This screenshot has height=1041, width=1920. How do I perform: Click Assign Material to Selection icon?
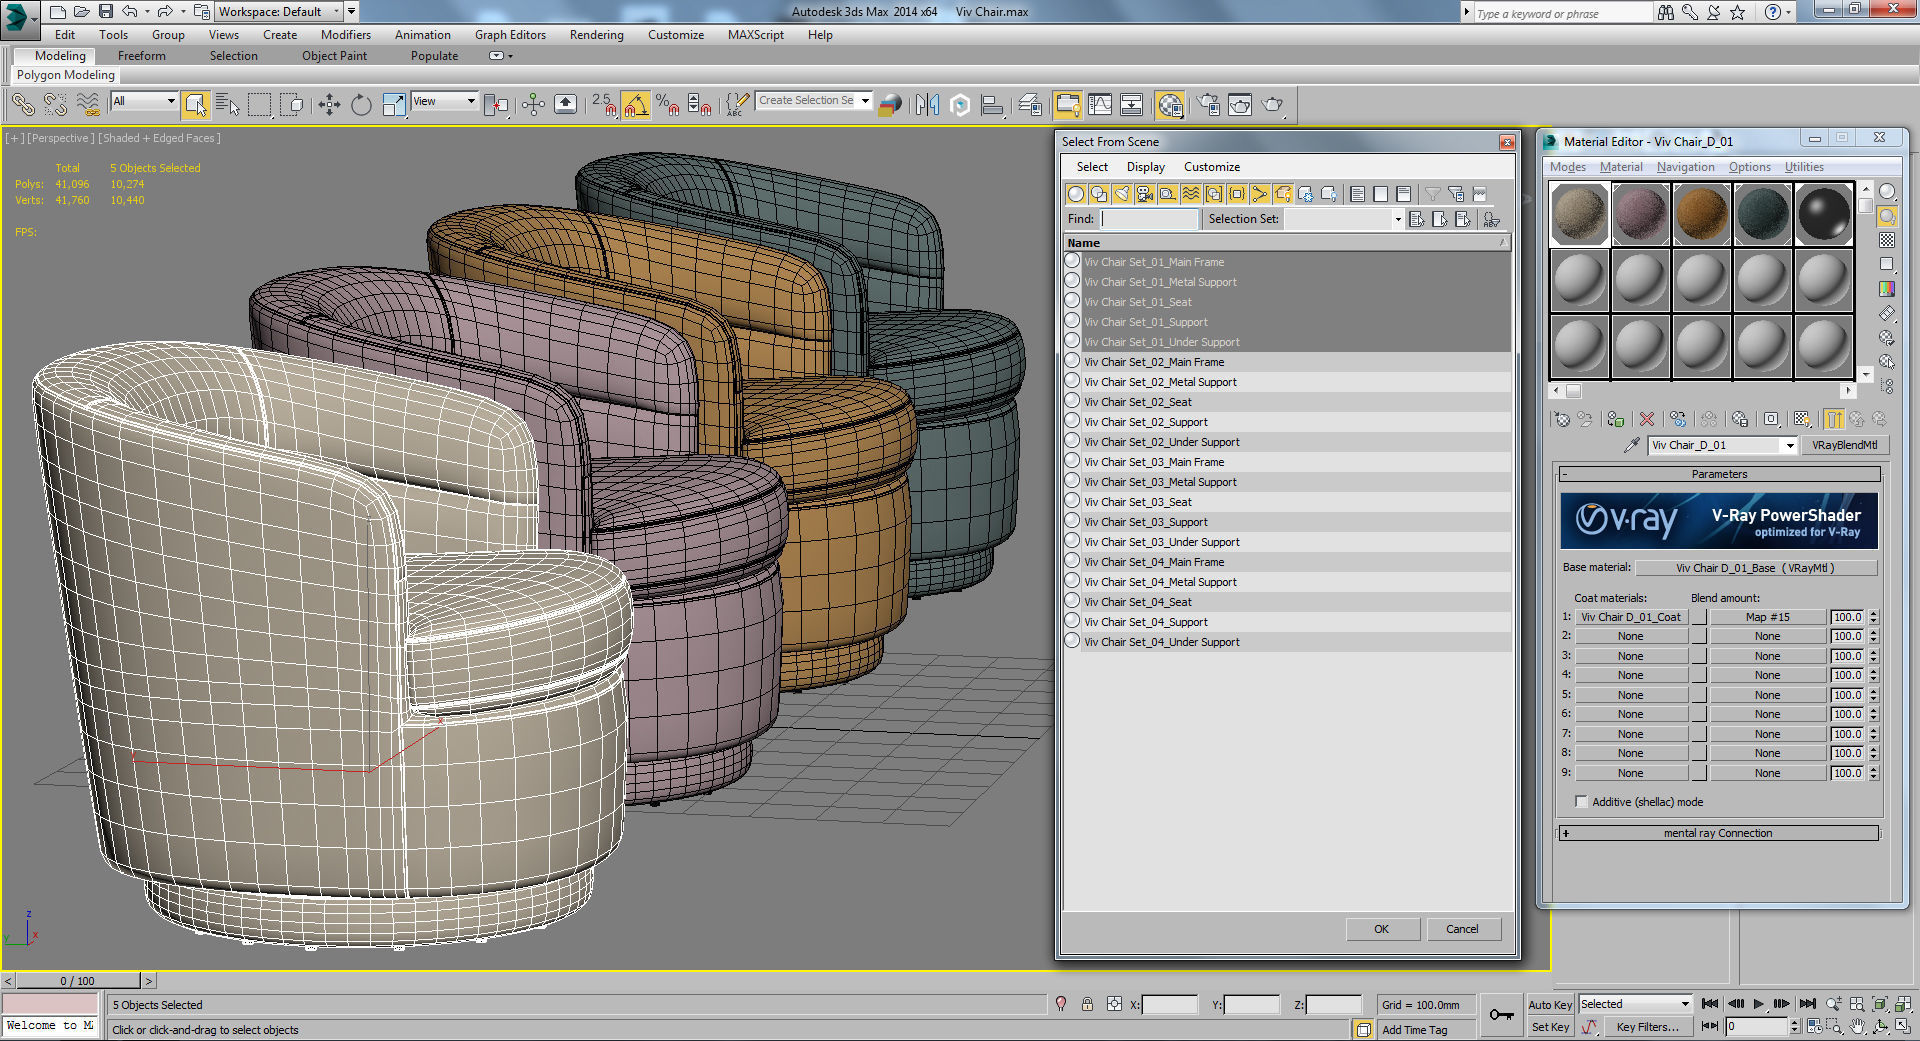coord(1615,419)
